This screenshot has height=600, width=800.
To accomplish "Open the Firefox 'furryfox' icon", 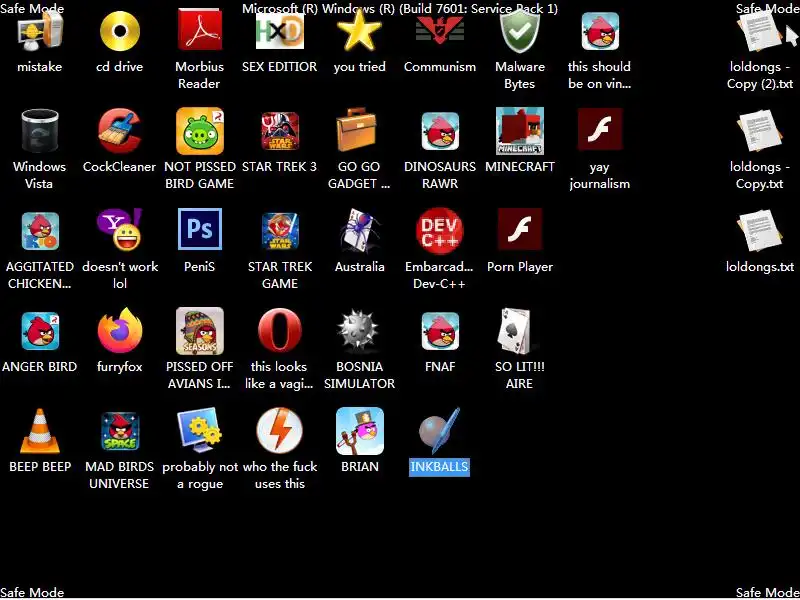I will (x=119, y=330).
